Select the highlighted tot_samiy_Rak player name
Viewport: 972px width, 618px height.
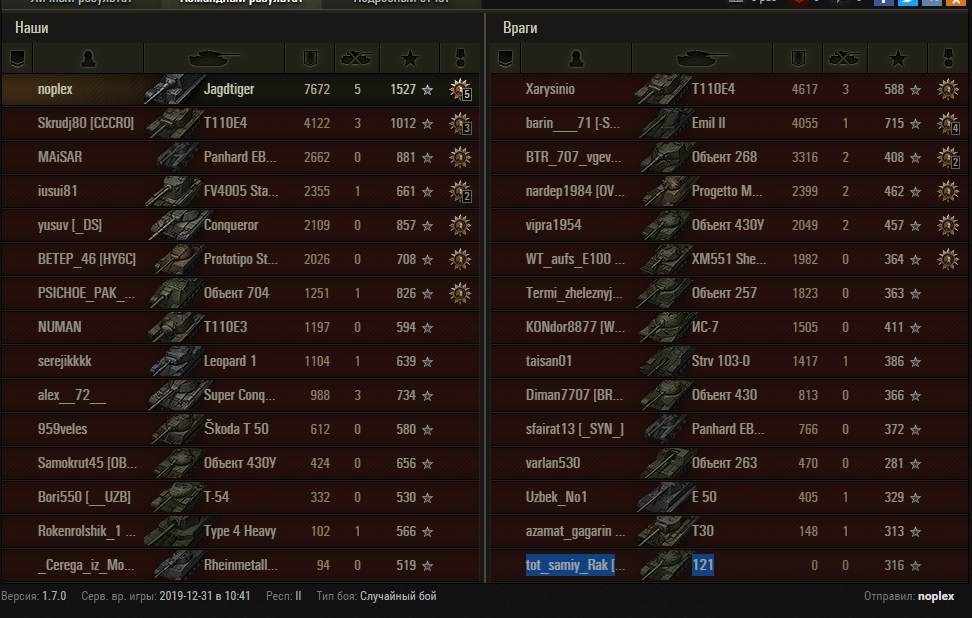570,565
